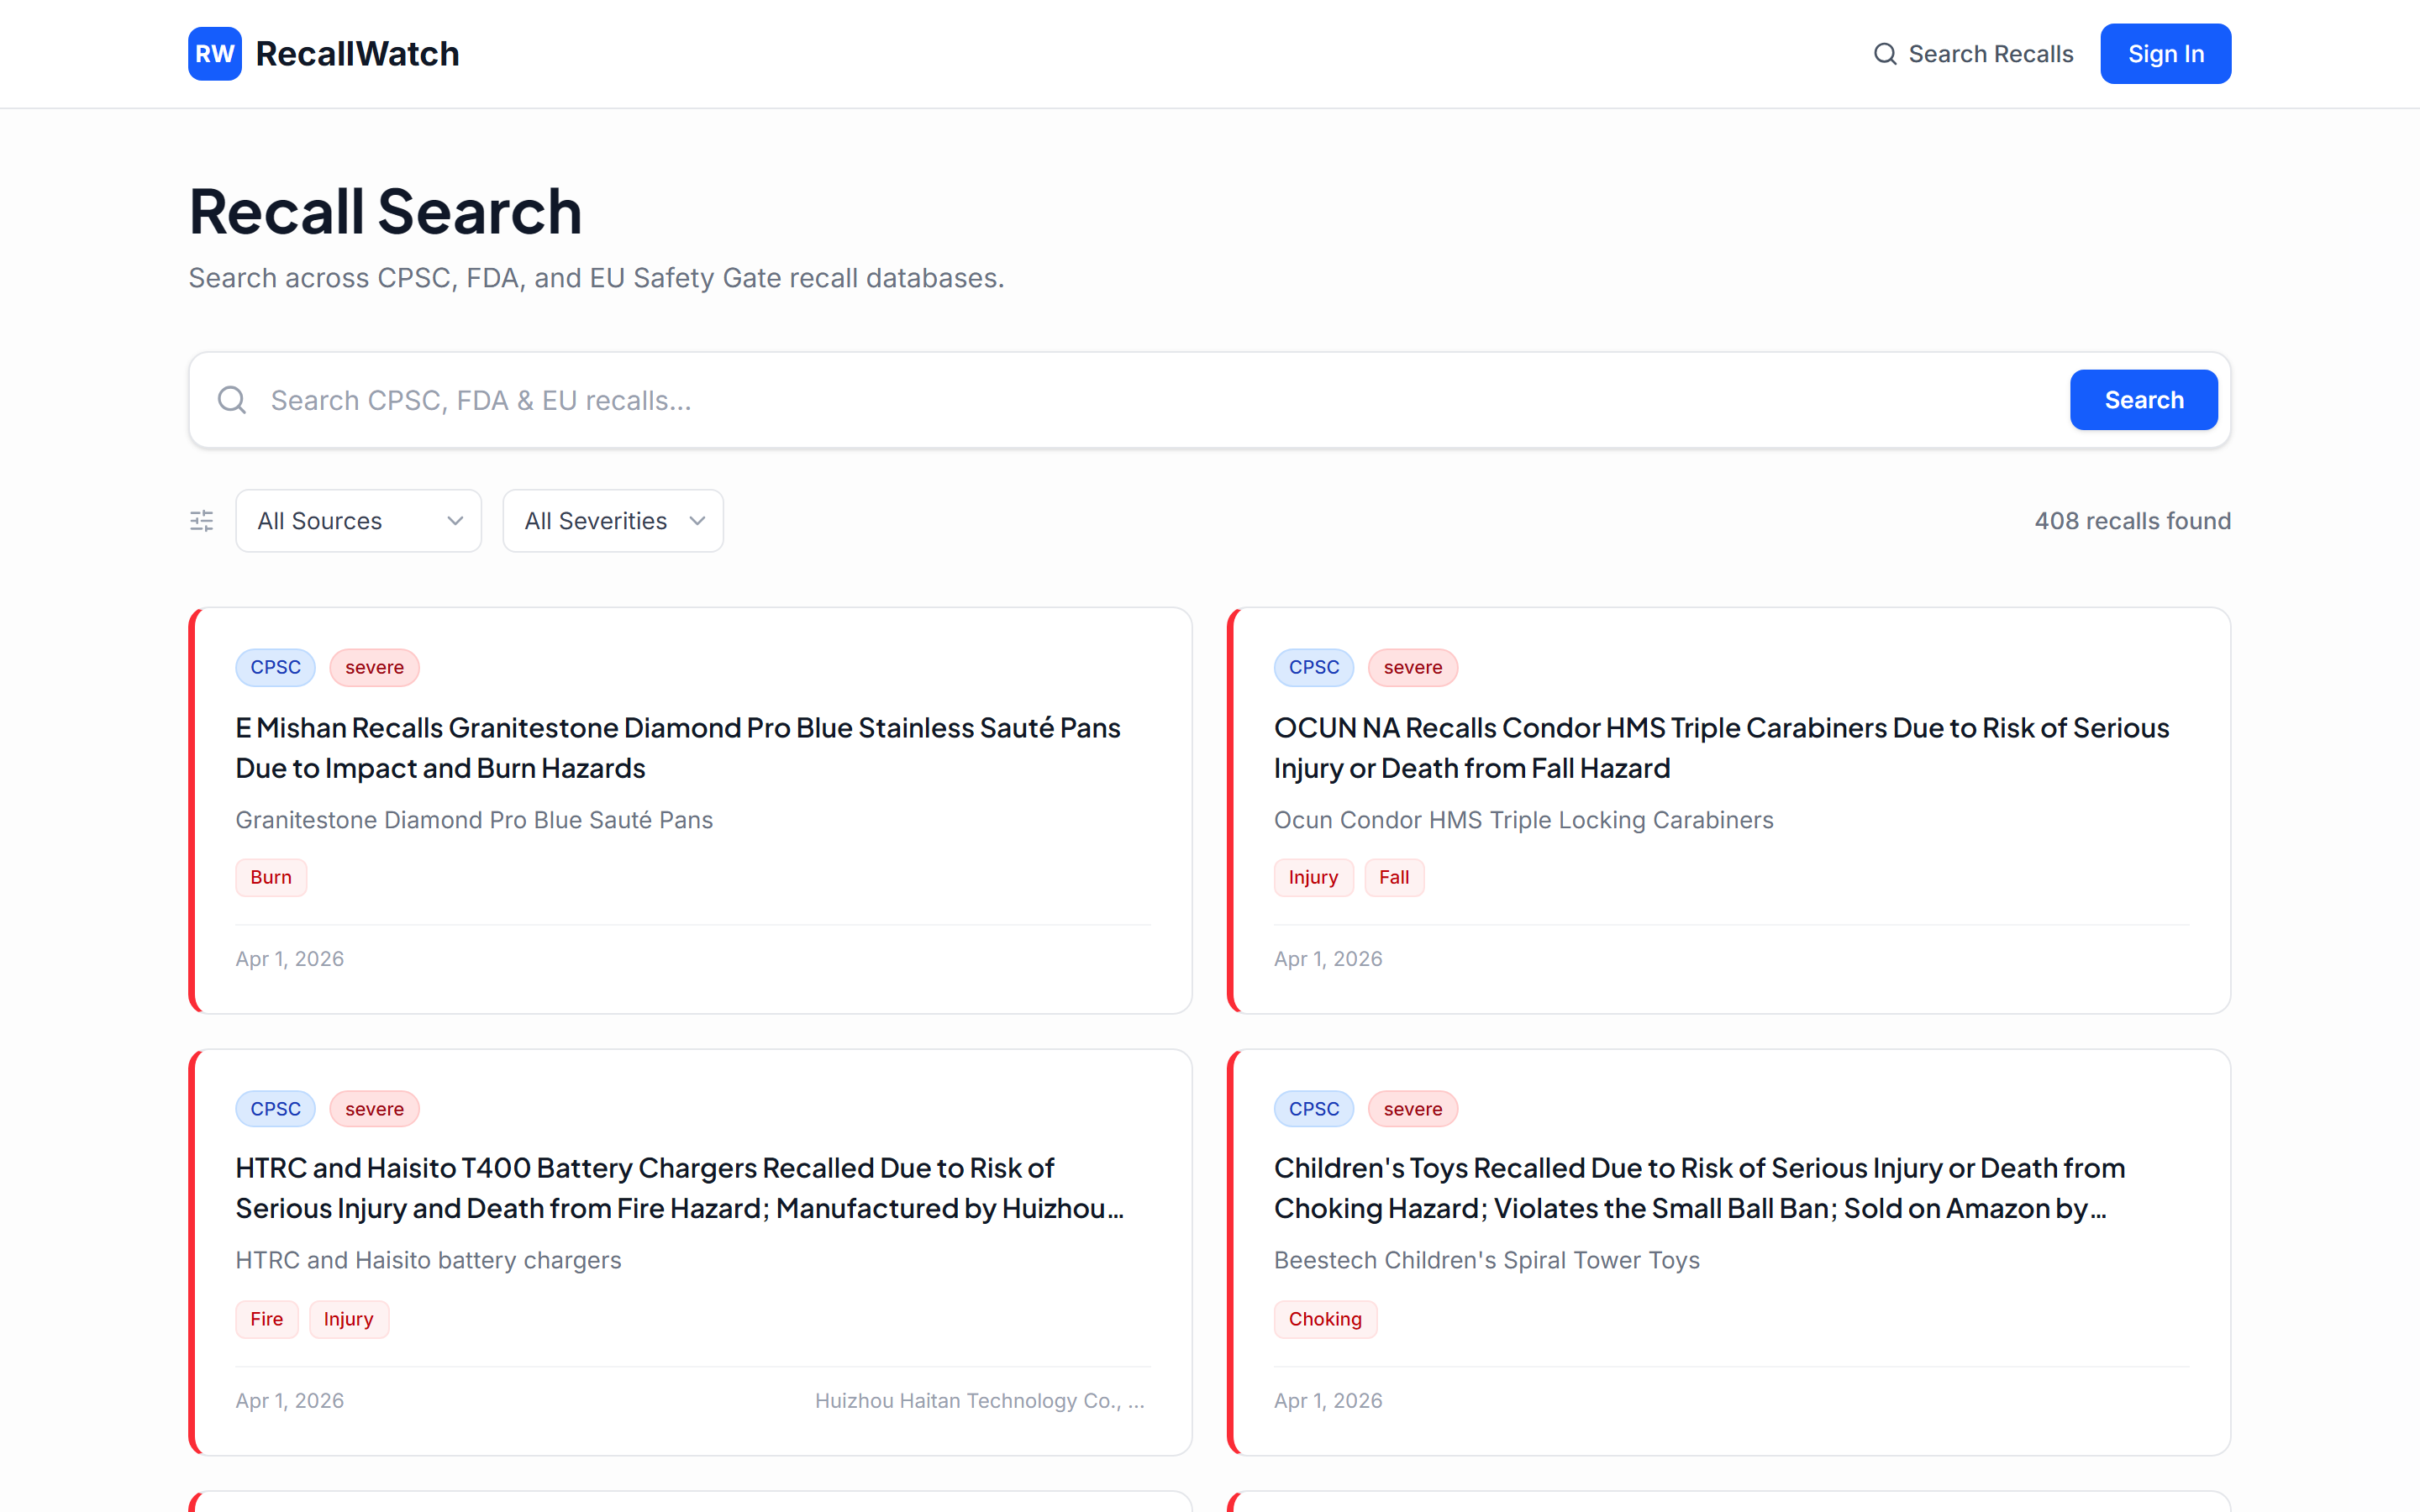This screenshot has width=2420, height=1512.
Task: Click the Sign In button
Action: [x=2164, y=53]
